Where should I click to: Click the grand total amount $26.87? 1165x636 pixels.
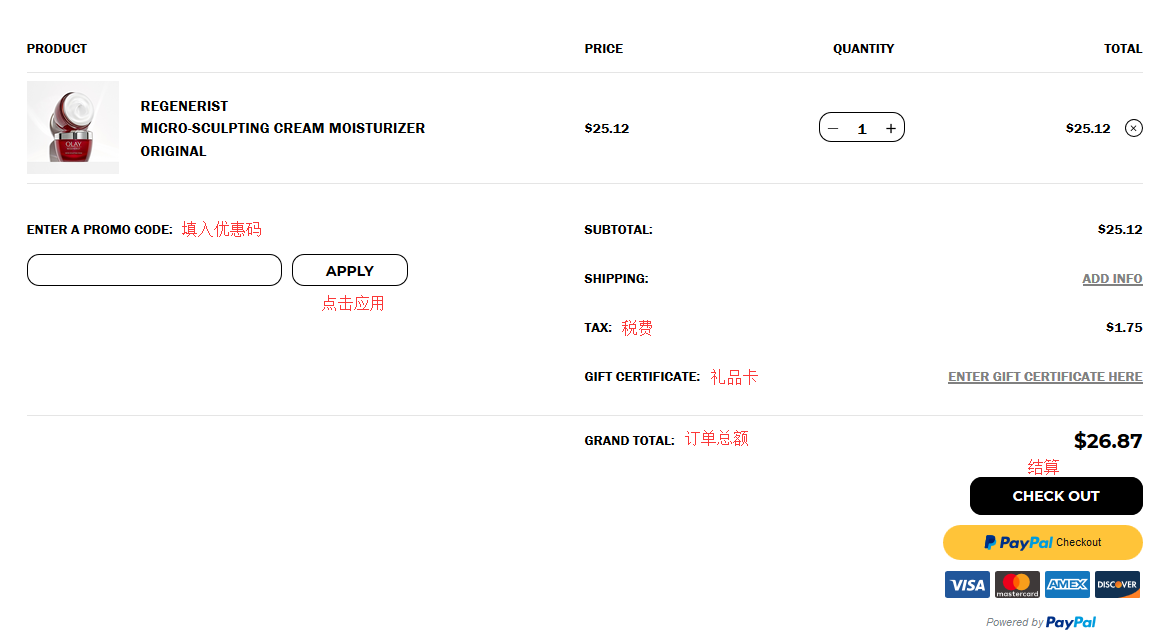1107,441
